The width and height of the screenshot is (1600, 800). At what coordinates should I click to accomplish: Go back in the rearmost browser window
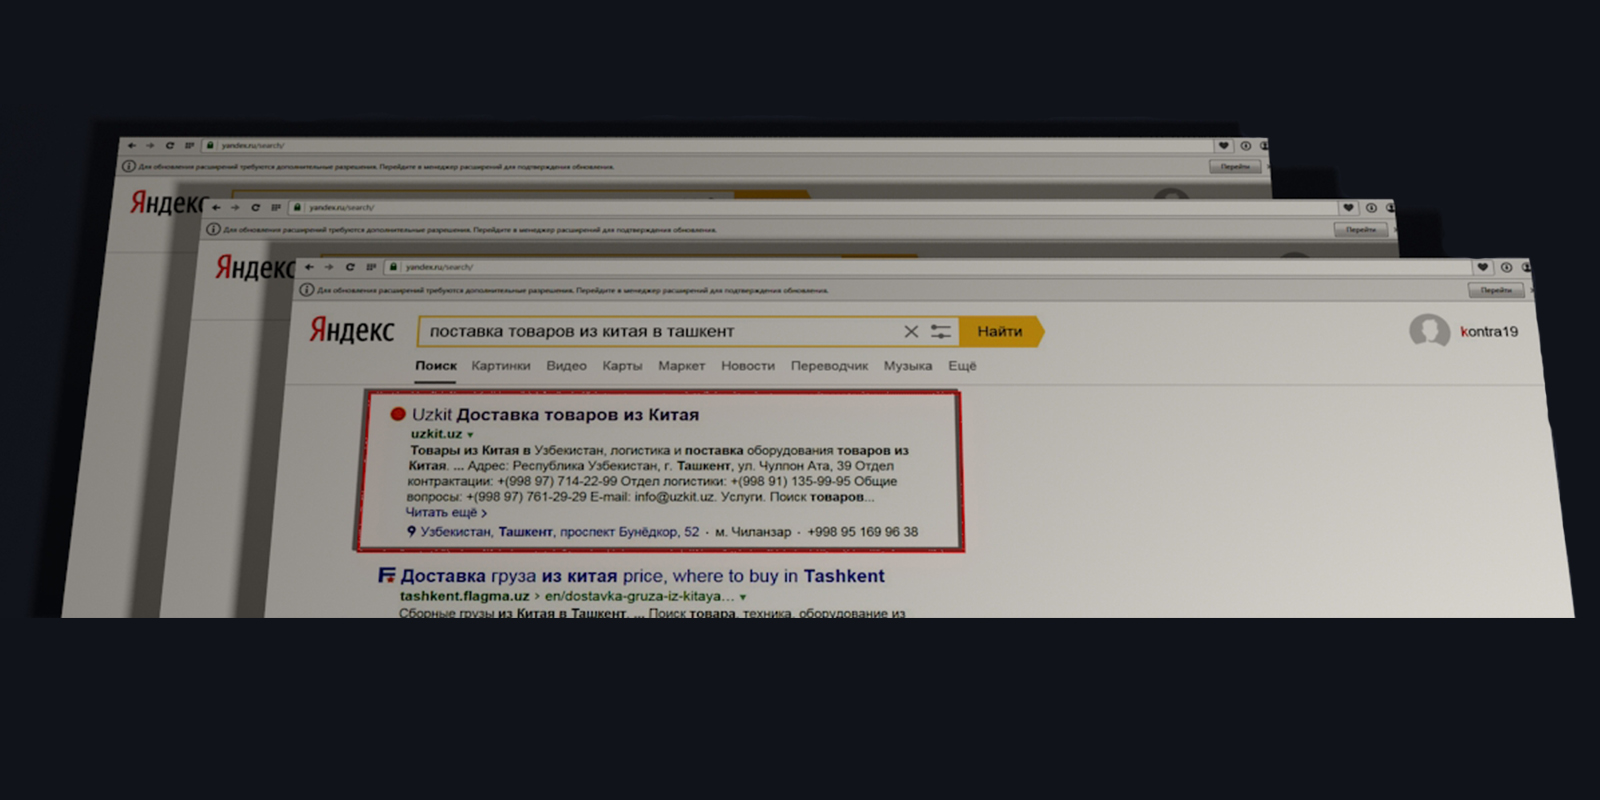(x=132, y=145)
